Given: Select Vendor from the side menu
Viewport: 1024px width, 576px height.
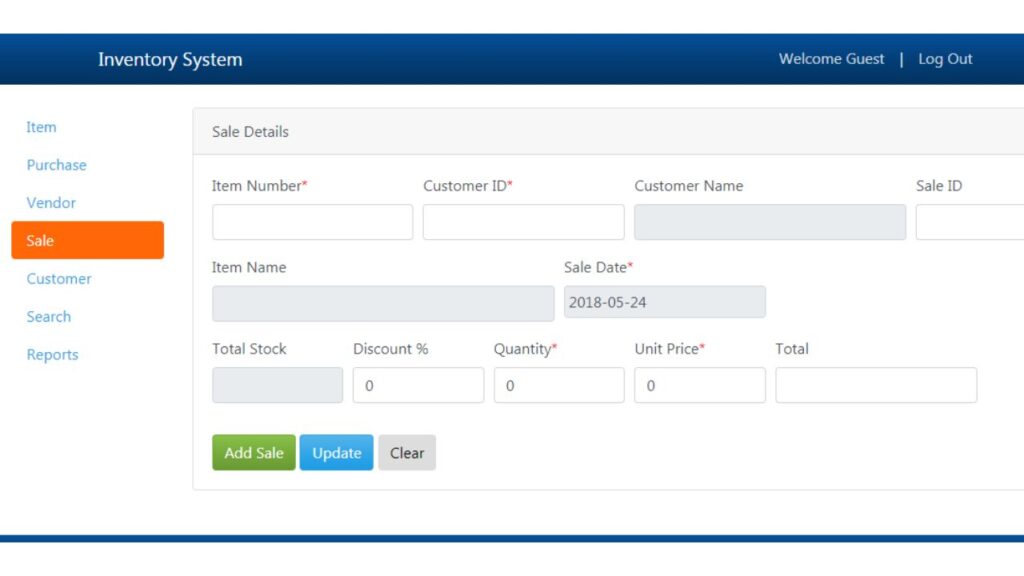Looking at the screenshot, I should click(51, 202).
